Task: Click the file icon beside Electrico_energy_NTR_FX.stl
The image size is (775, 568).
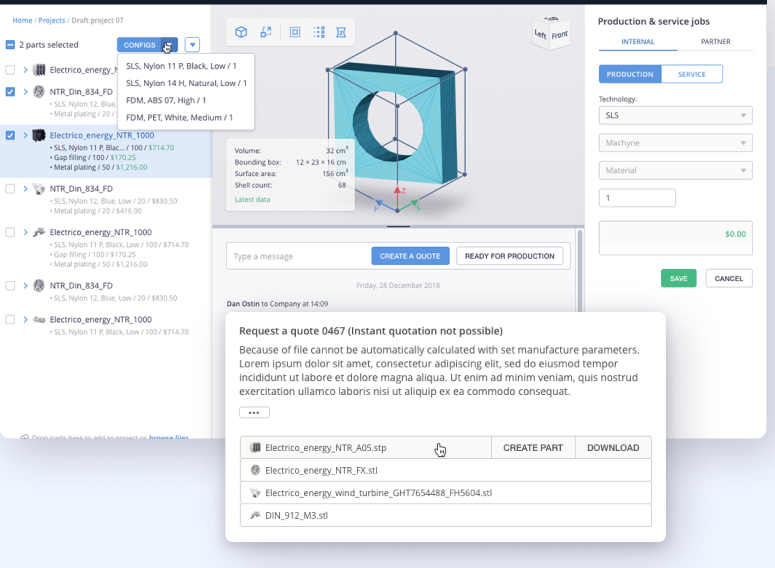Action: pyautogui.click(x=255, y=470)
